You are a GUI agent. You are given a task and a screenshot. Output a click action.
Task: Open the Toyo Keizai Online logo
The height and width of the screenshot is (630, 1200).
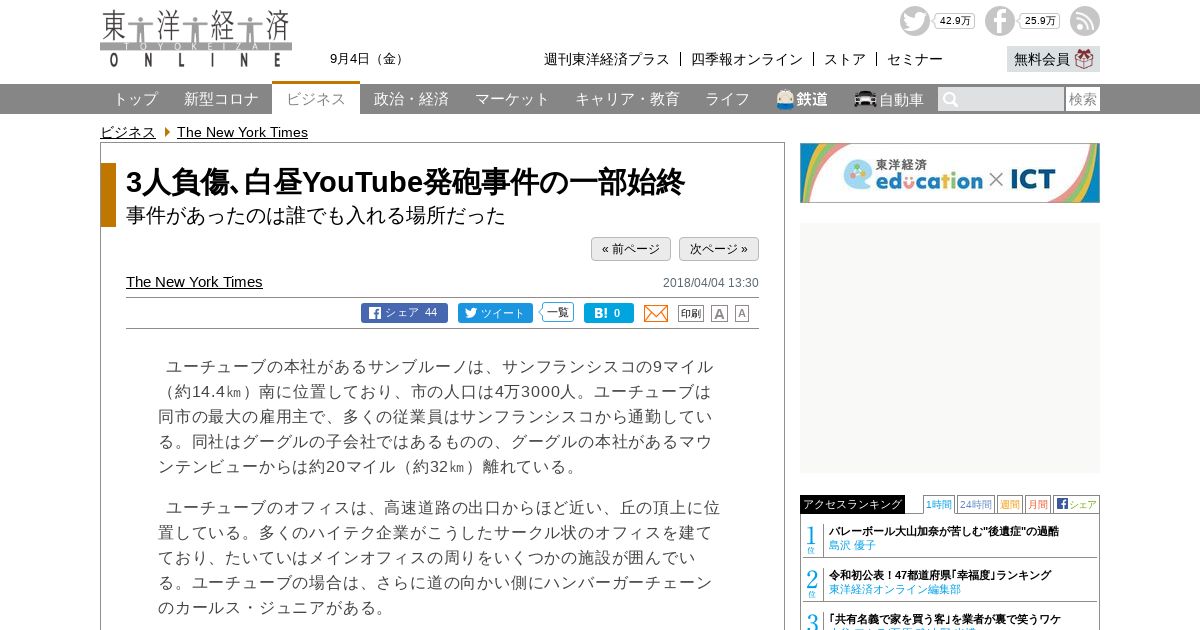pyautogui.click(x=196, y=39)
